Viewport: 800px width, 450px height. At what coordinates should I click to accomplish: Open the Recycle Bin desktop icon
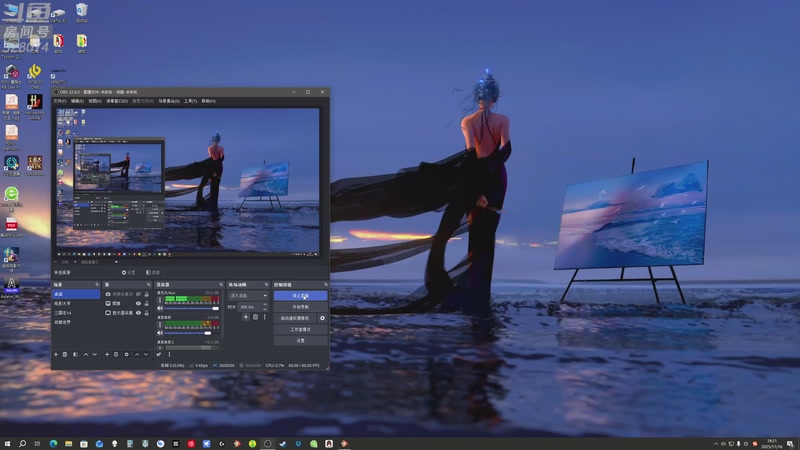tap(82, 12)
